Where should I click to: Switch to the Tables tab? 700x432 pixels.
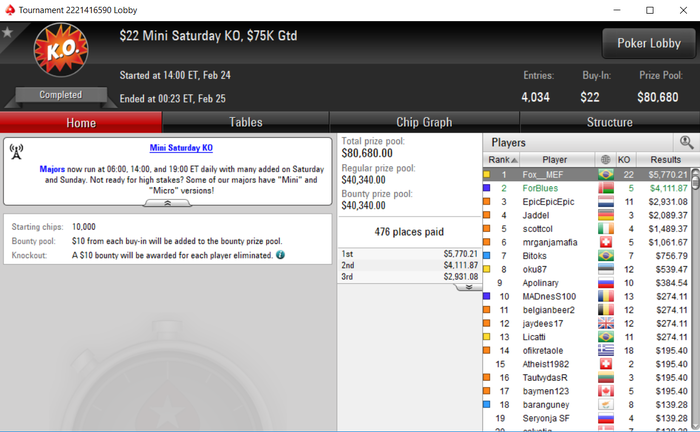246,122
